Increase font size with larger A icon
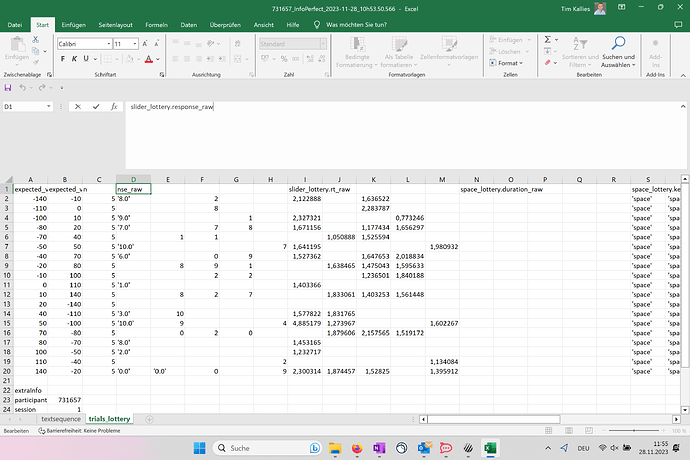The width and height of the screenshot is (690, 460). tap(145, 44)
